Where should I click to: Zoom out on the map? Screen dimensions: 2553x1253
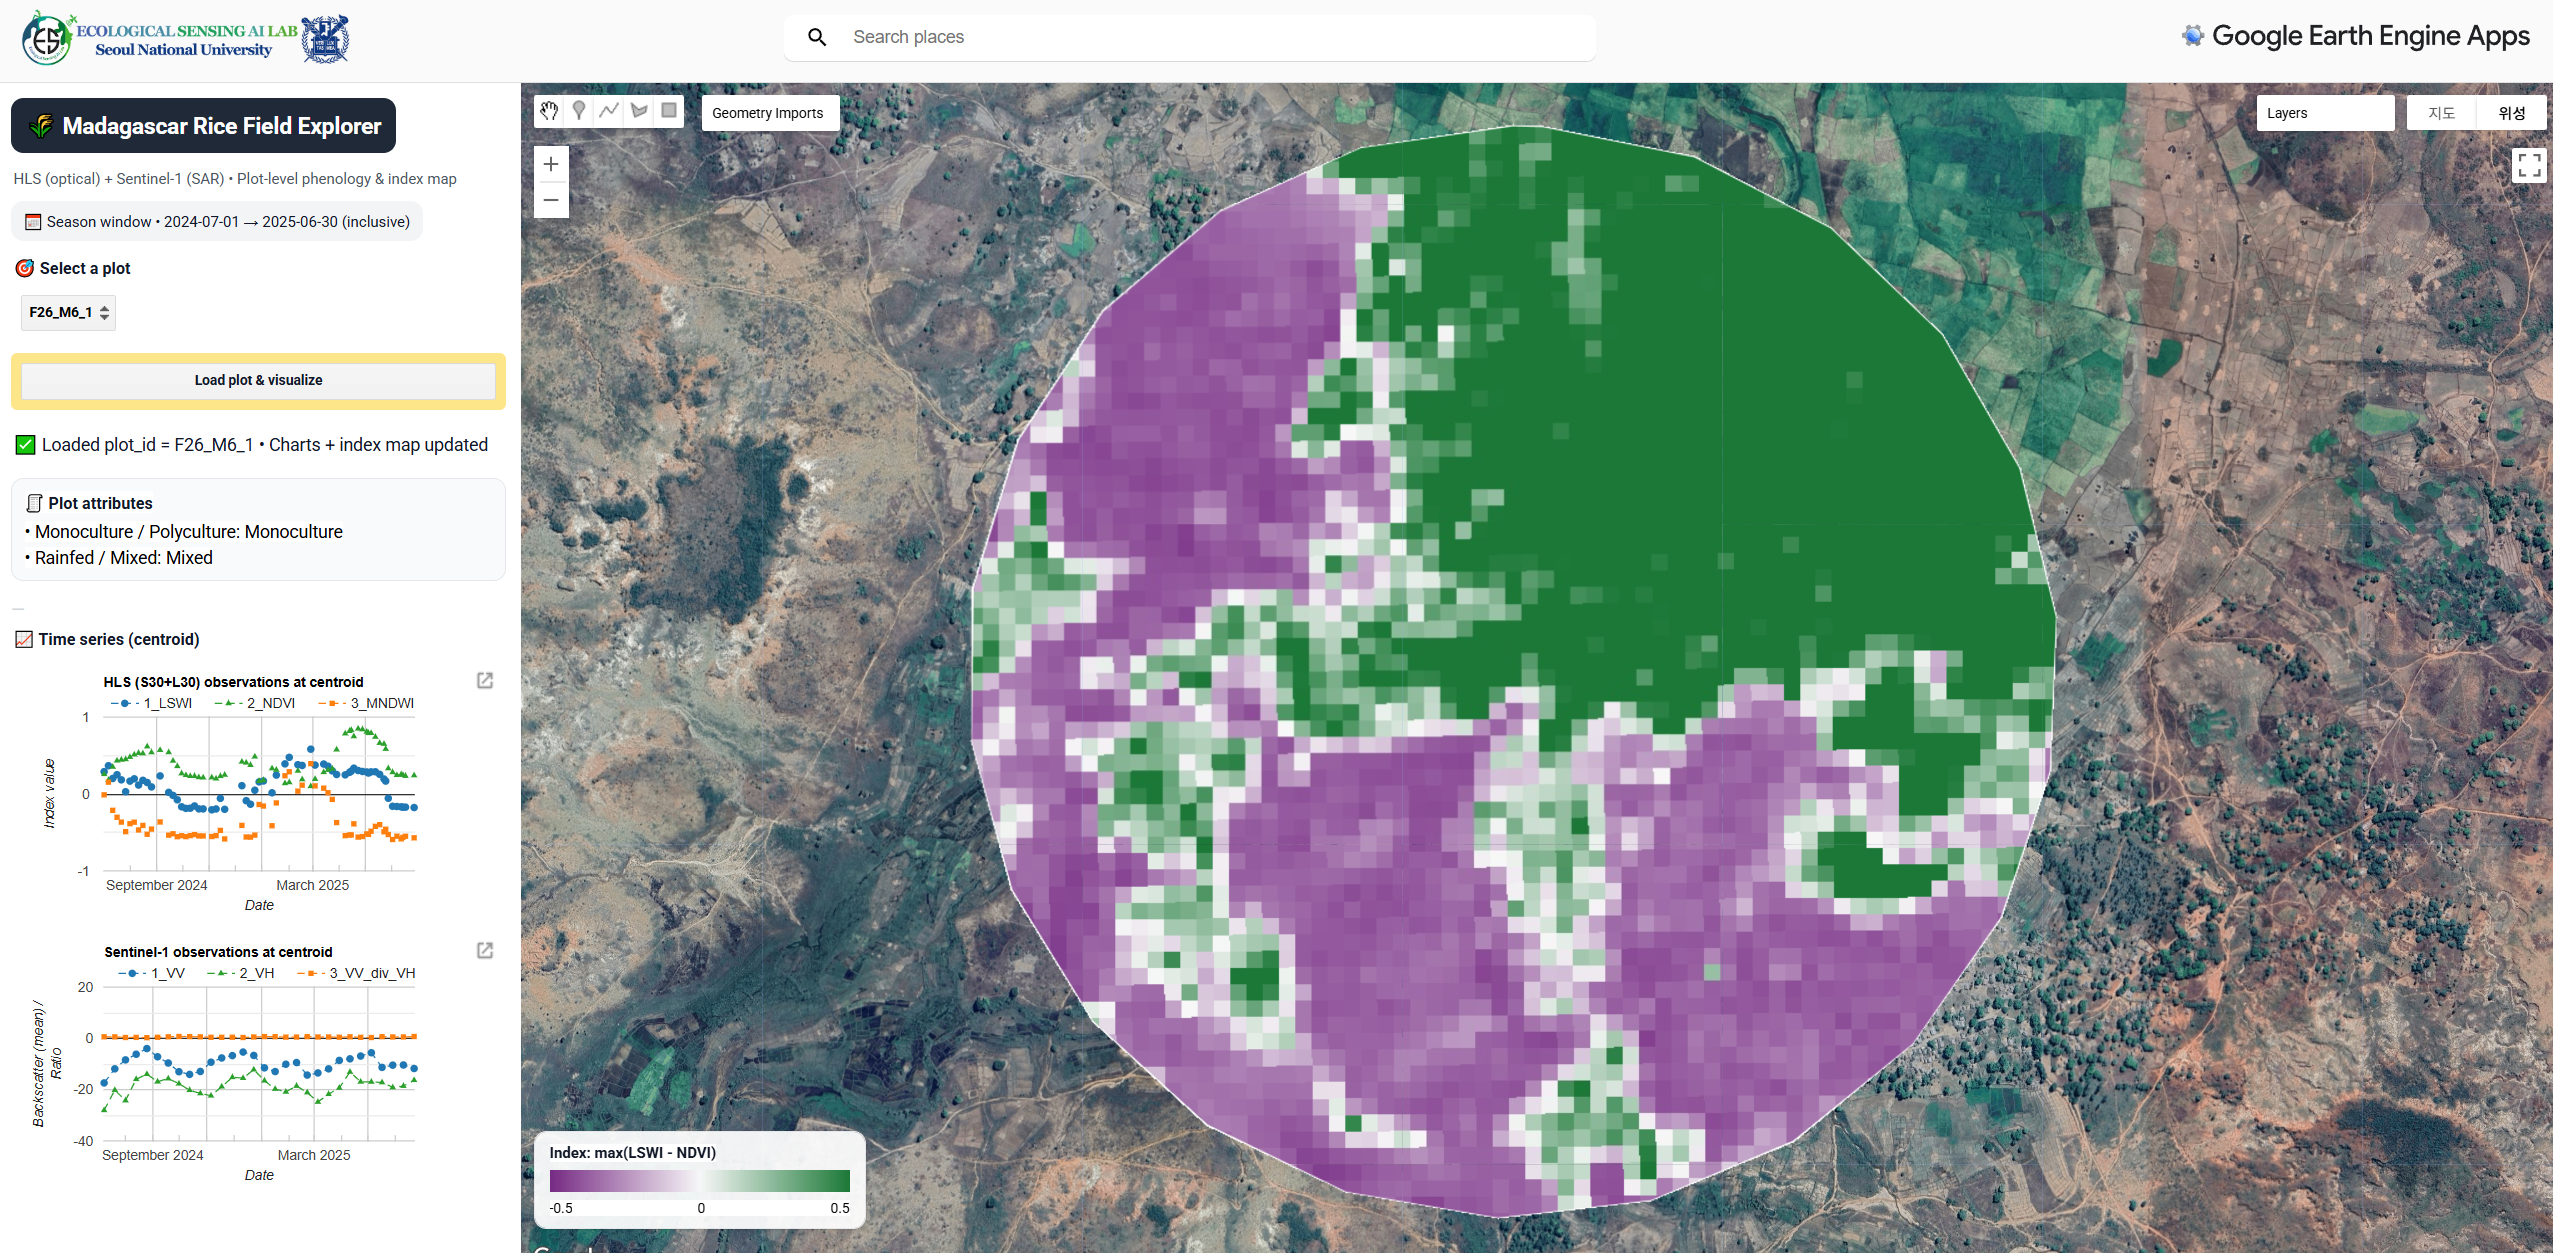pyautogui.click(x=551, y=200)
